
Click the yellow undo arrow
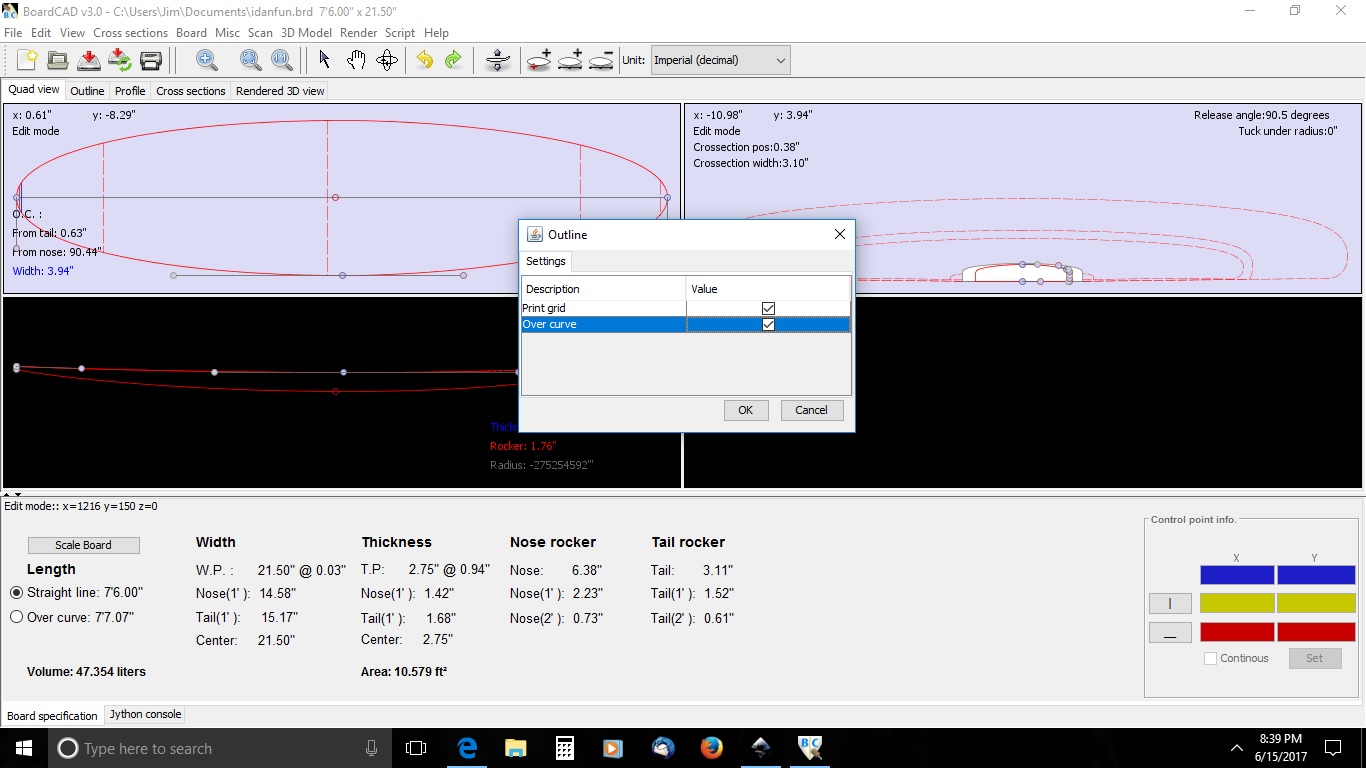[x=425, y=60]
